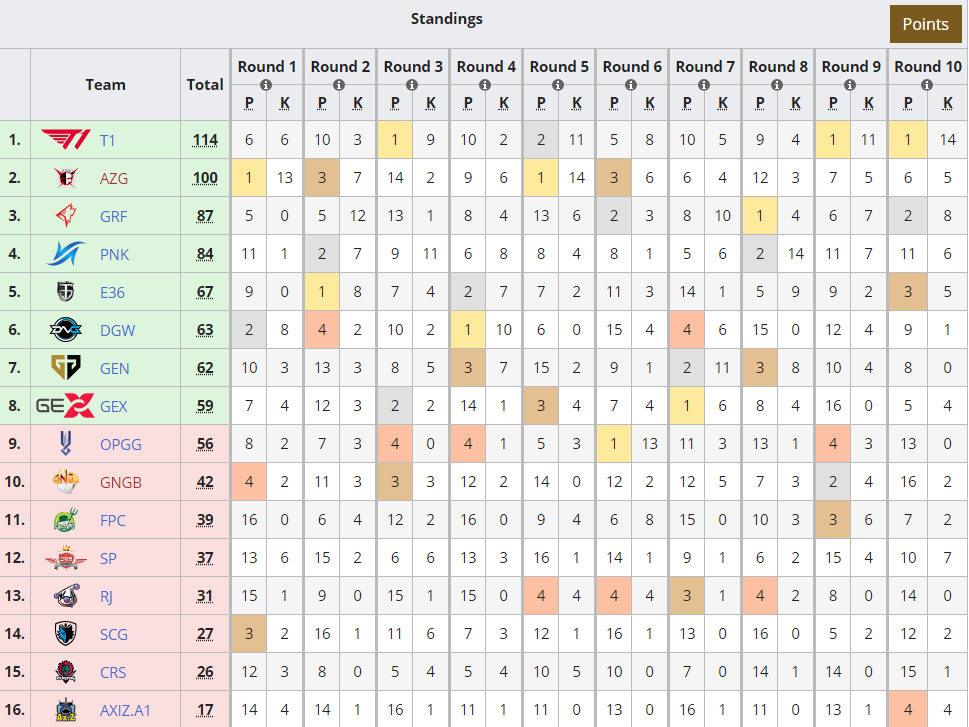The width and height of the screenshot is (969, 727).
Task: Click the T1 team logo
Action: pyautogui.click(x=66, y=140)
